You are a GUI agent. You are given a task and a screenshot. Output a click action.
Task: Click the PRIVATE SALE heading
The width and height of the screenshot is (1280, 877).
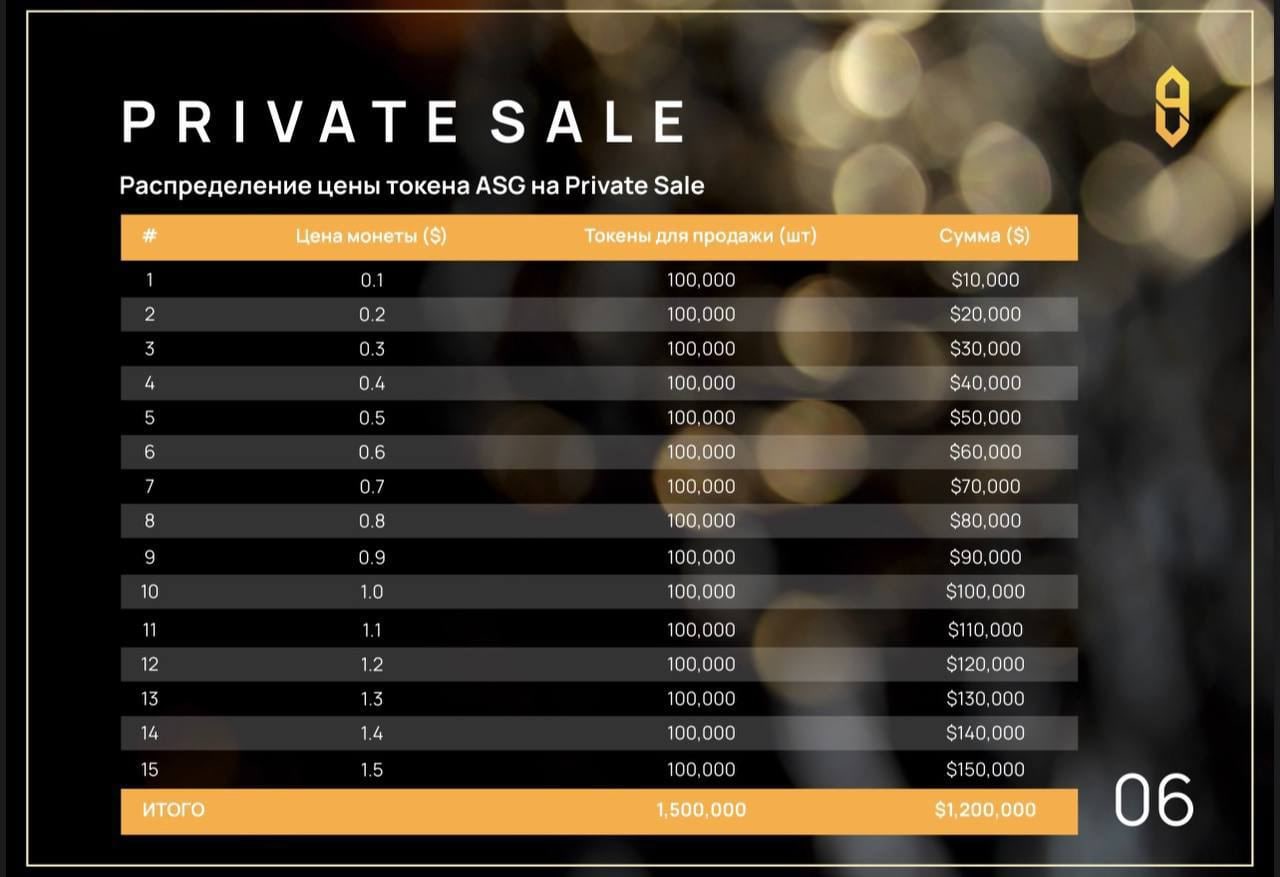404,122
